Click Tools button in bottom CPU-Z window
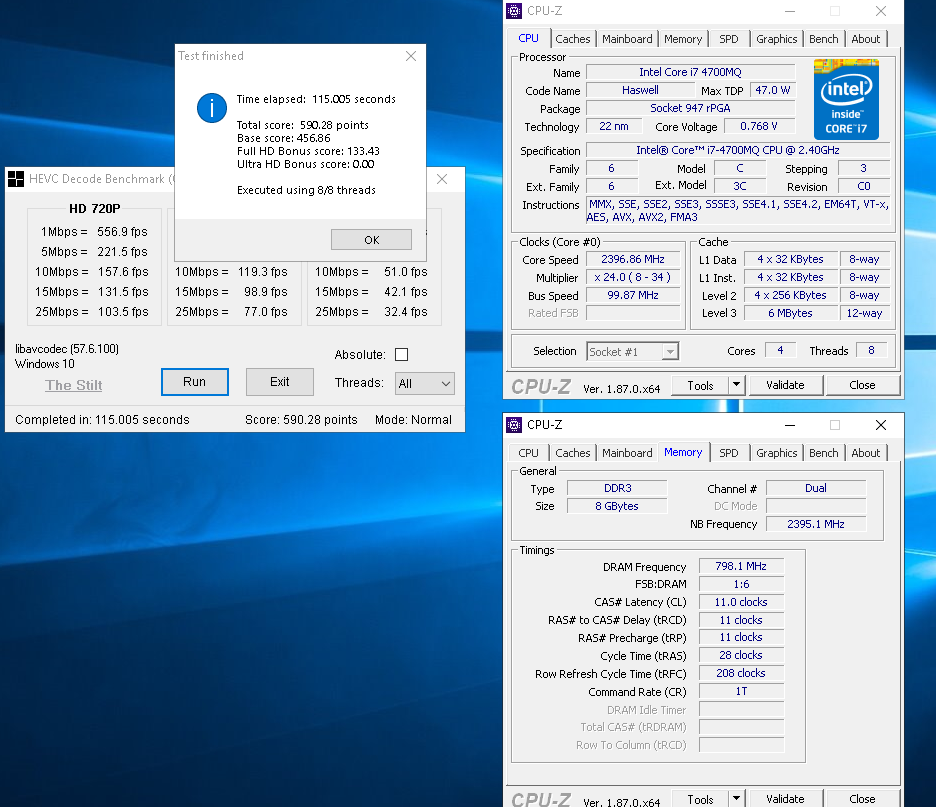936x807 pixels. click(700, 799)
